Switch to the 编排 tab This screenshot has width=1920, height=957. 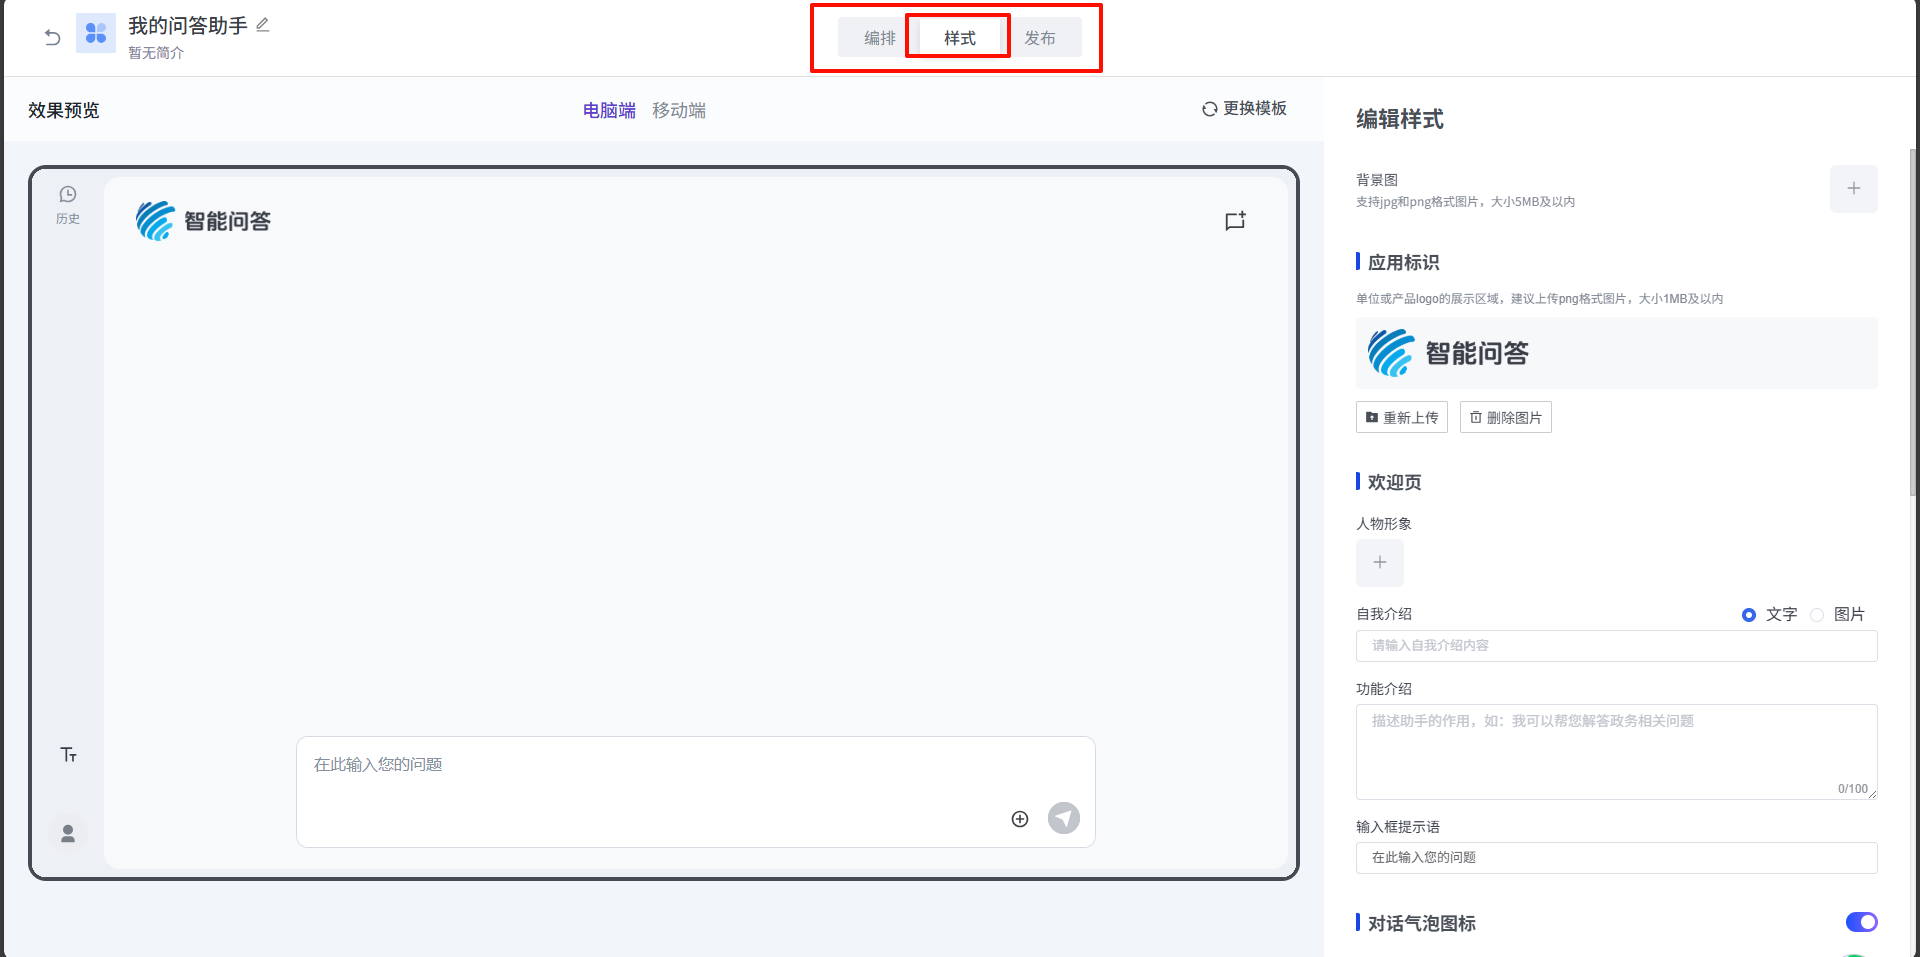click(879, 38)
